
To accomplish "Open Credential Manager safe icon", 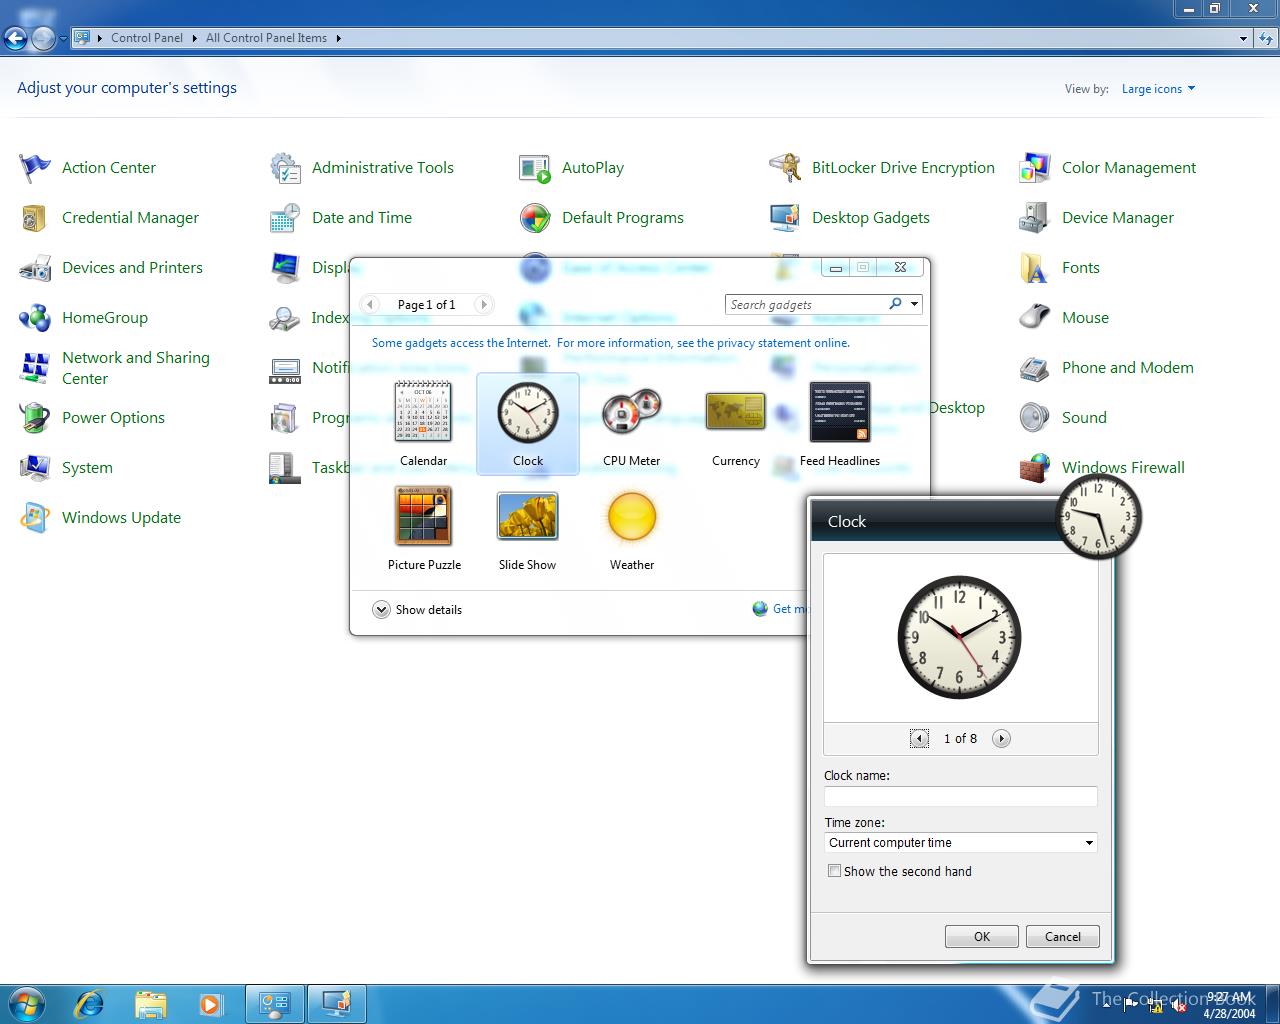I will (35, 218).
